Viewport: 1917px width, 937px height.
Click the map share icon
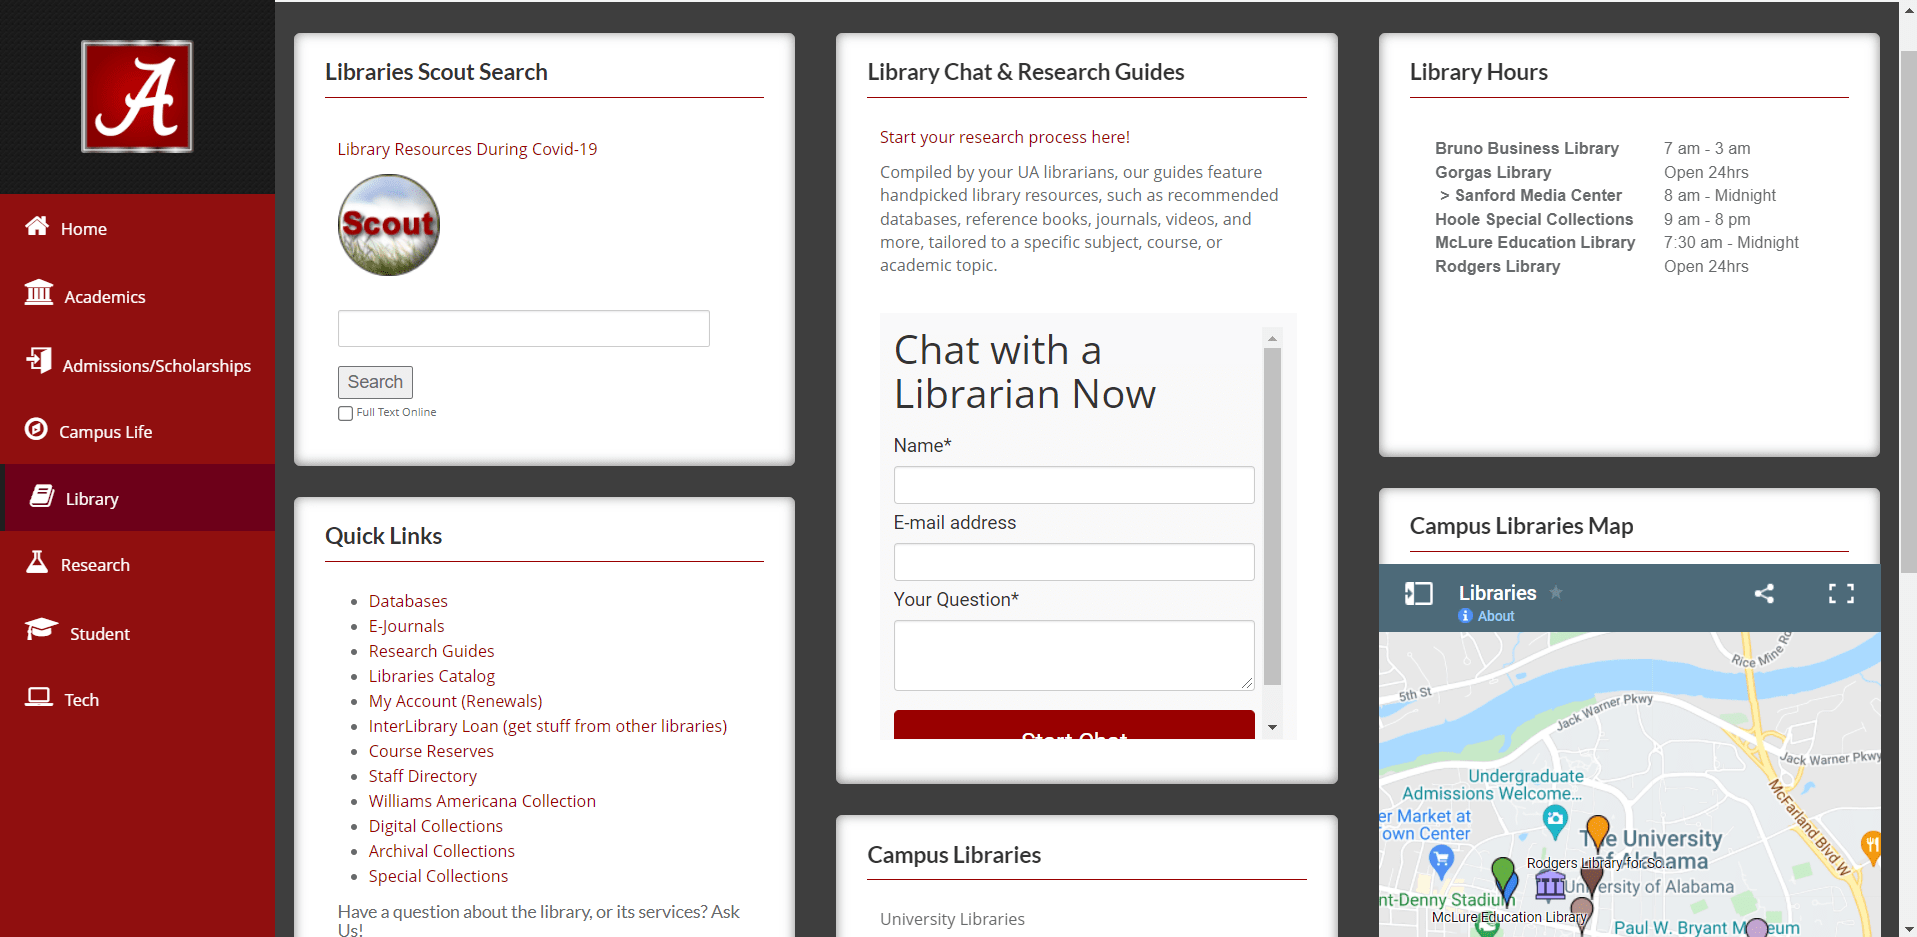point(1764,594)
